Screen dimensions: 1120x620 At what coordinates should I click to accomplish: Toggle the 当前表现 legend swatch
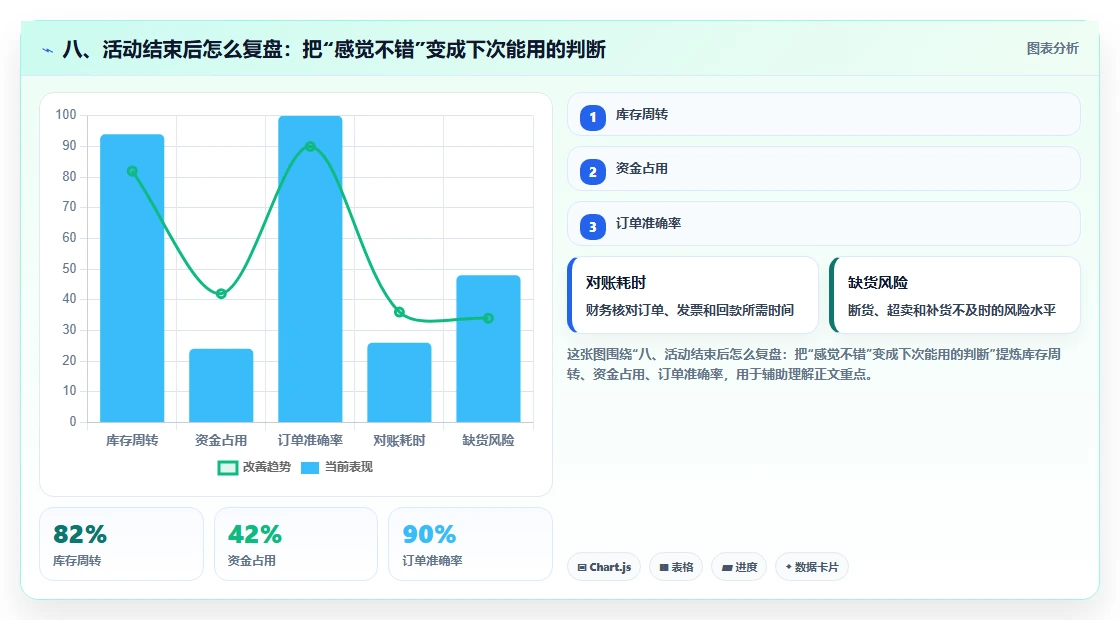coord(309,467)
